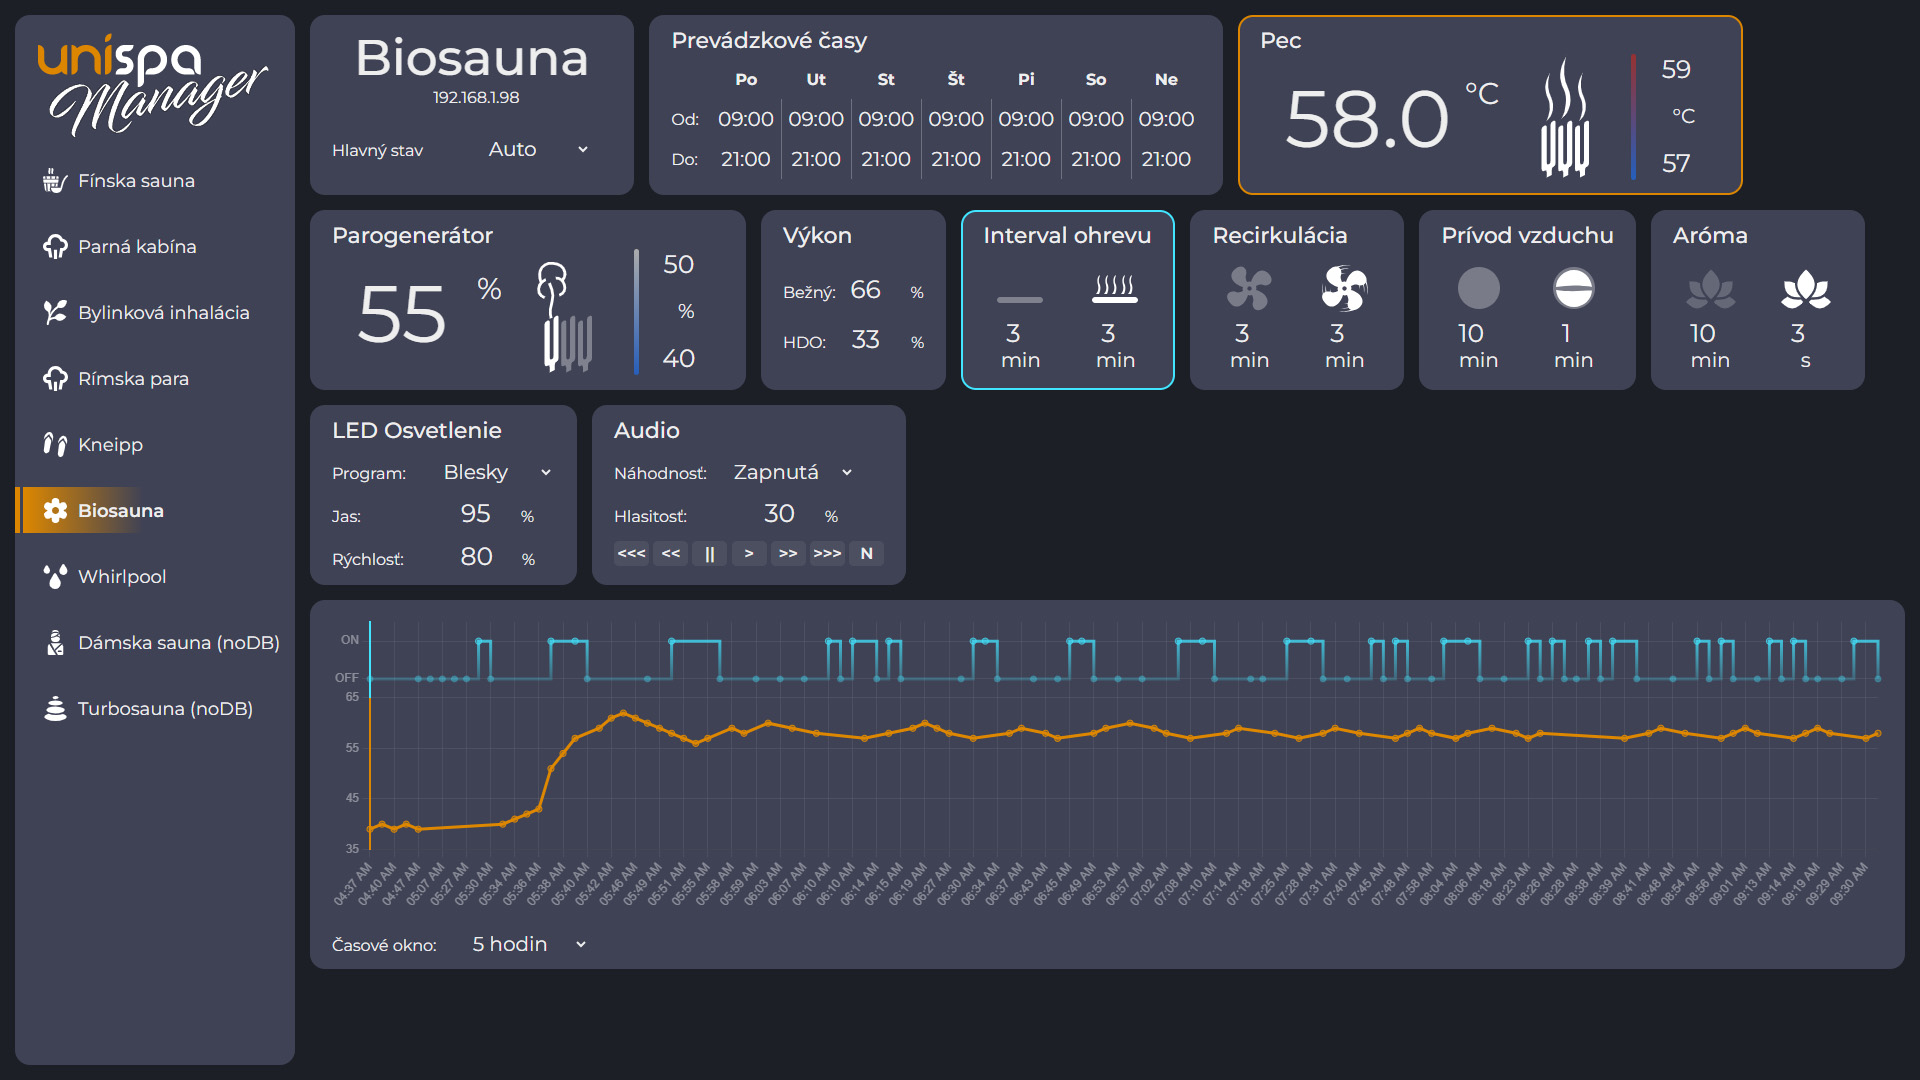Click the Bylinková inhalácia herb icon
This screenshot has height=1080, width=1920.
click(x=55, y=313)
